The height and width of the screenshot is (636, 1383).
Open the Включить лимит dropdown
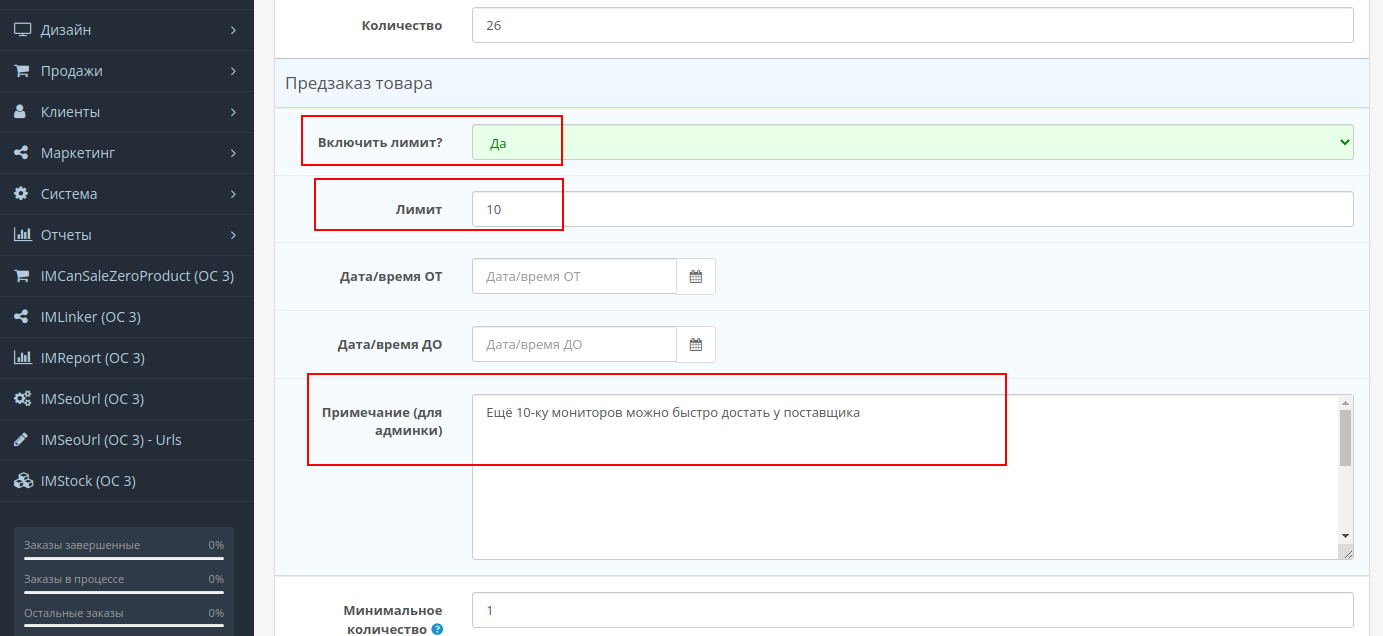(913, 142)
